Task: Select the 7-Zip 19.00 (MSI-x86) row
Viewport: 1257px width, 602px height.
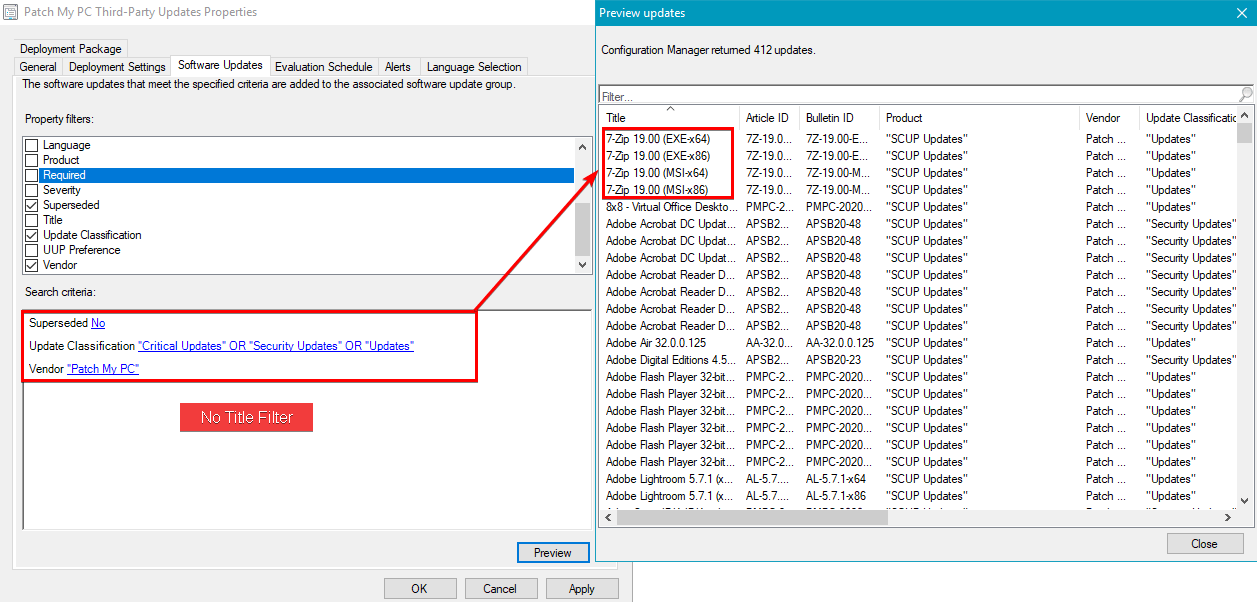Action: pyautogui.click(x=918, y=190)
